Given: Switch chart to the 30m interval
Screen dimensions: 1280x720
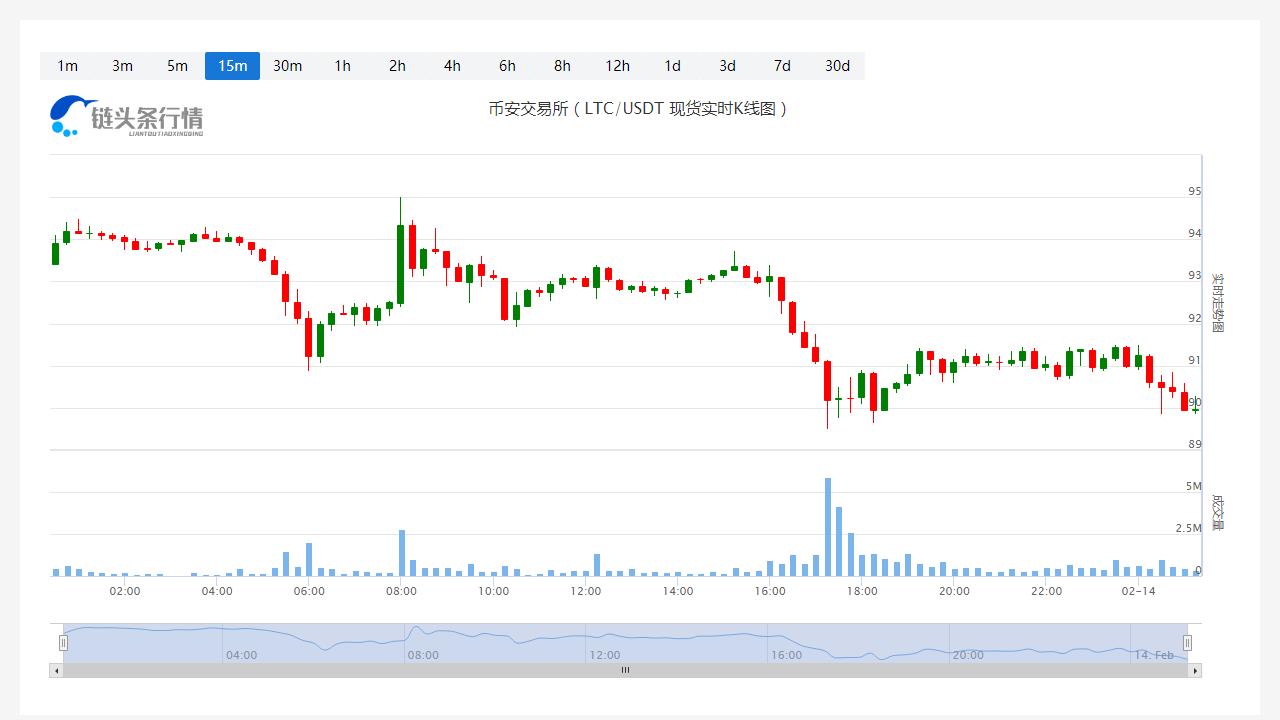Looking at the screenshot, I should pos(287,66).
